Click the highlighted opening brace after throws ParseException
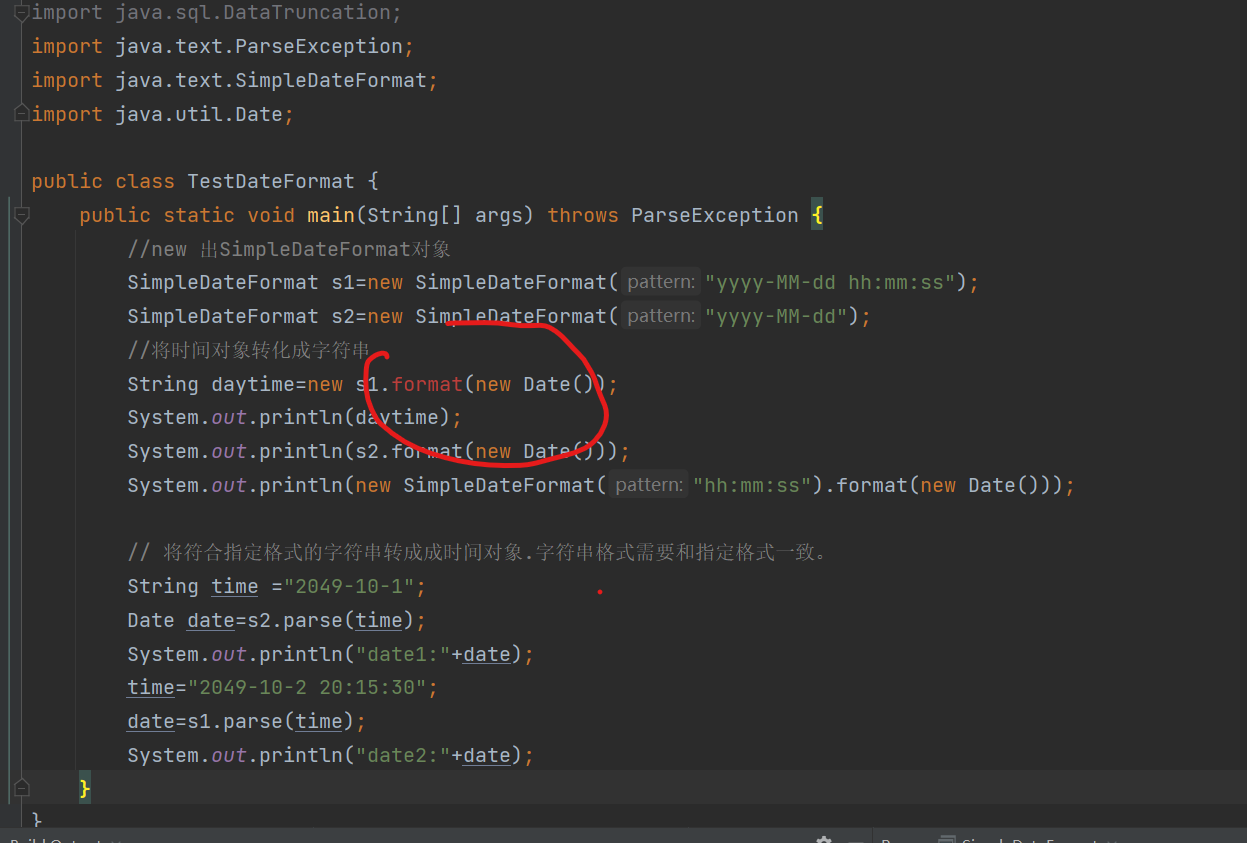 point(817,215)
